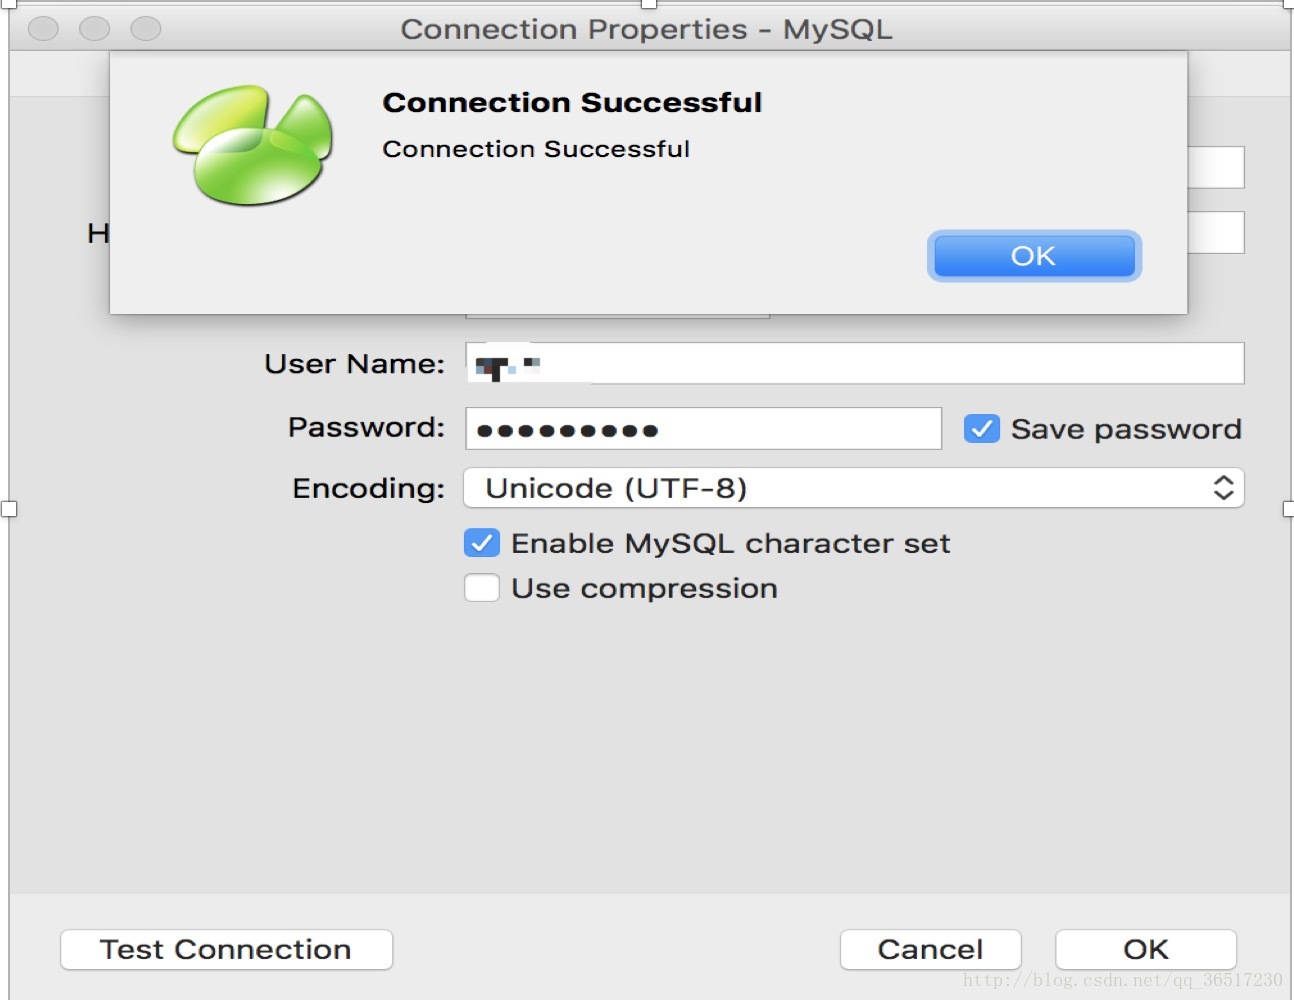Cancel the Connection Properties dialog
The image size is (1294, 1000).
coord(930,949)
